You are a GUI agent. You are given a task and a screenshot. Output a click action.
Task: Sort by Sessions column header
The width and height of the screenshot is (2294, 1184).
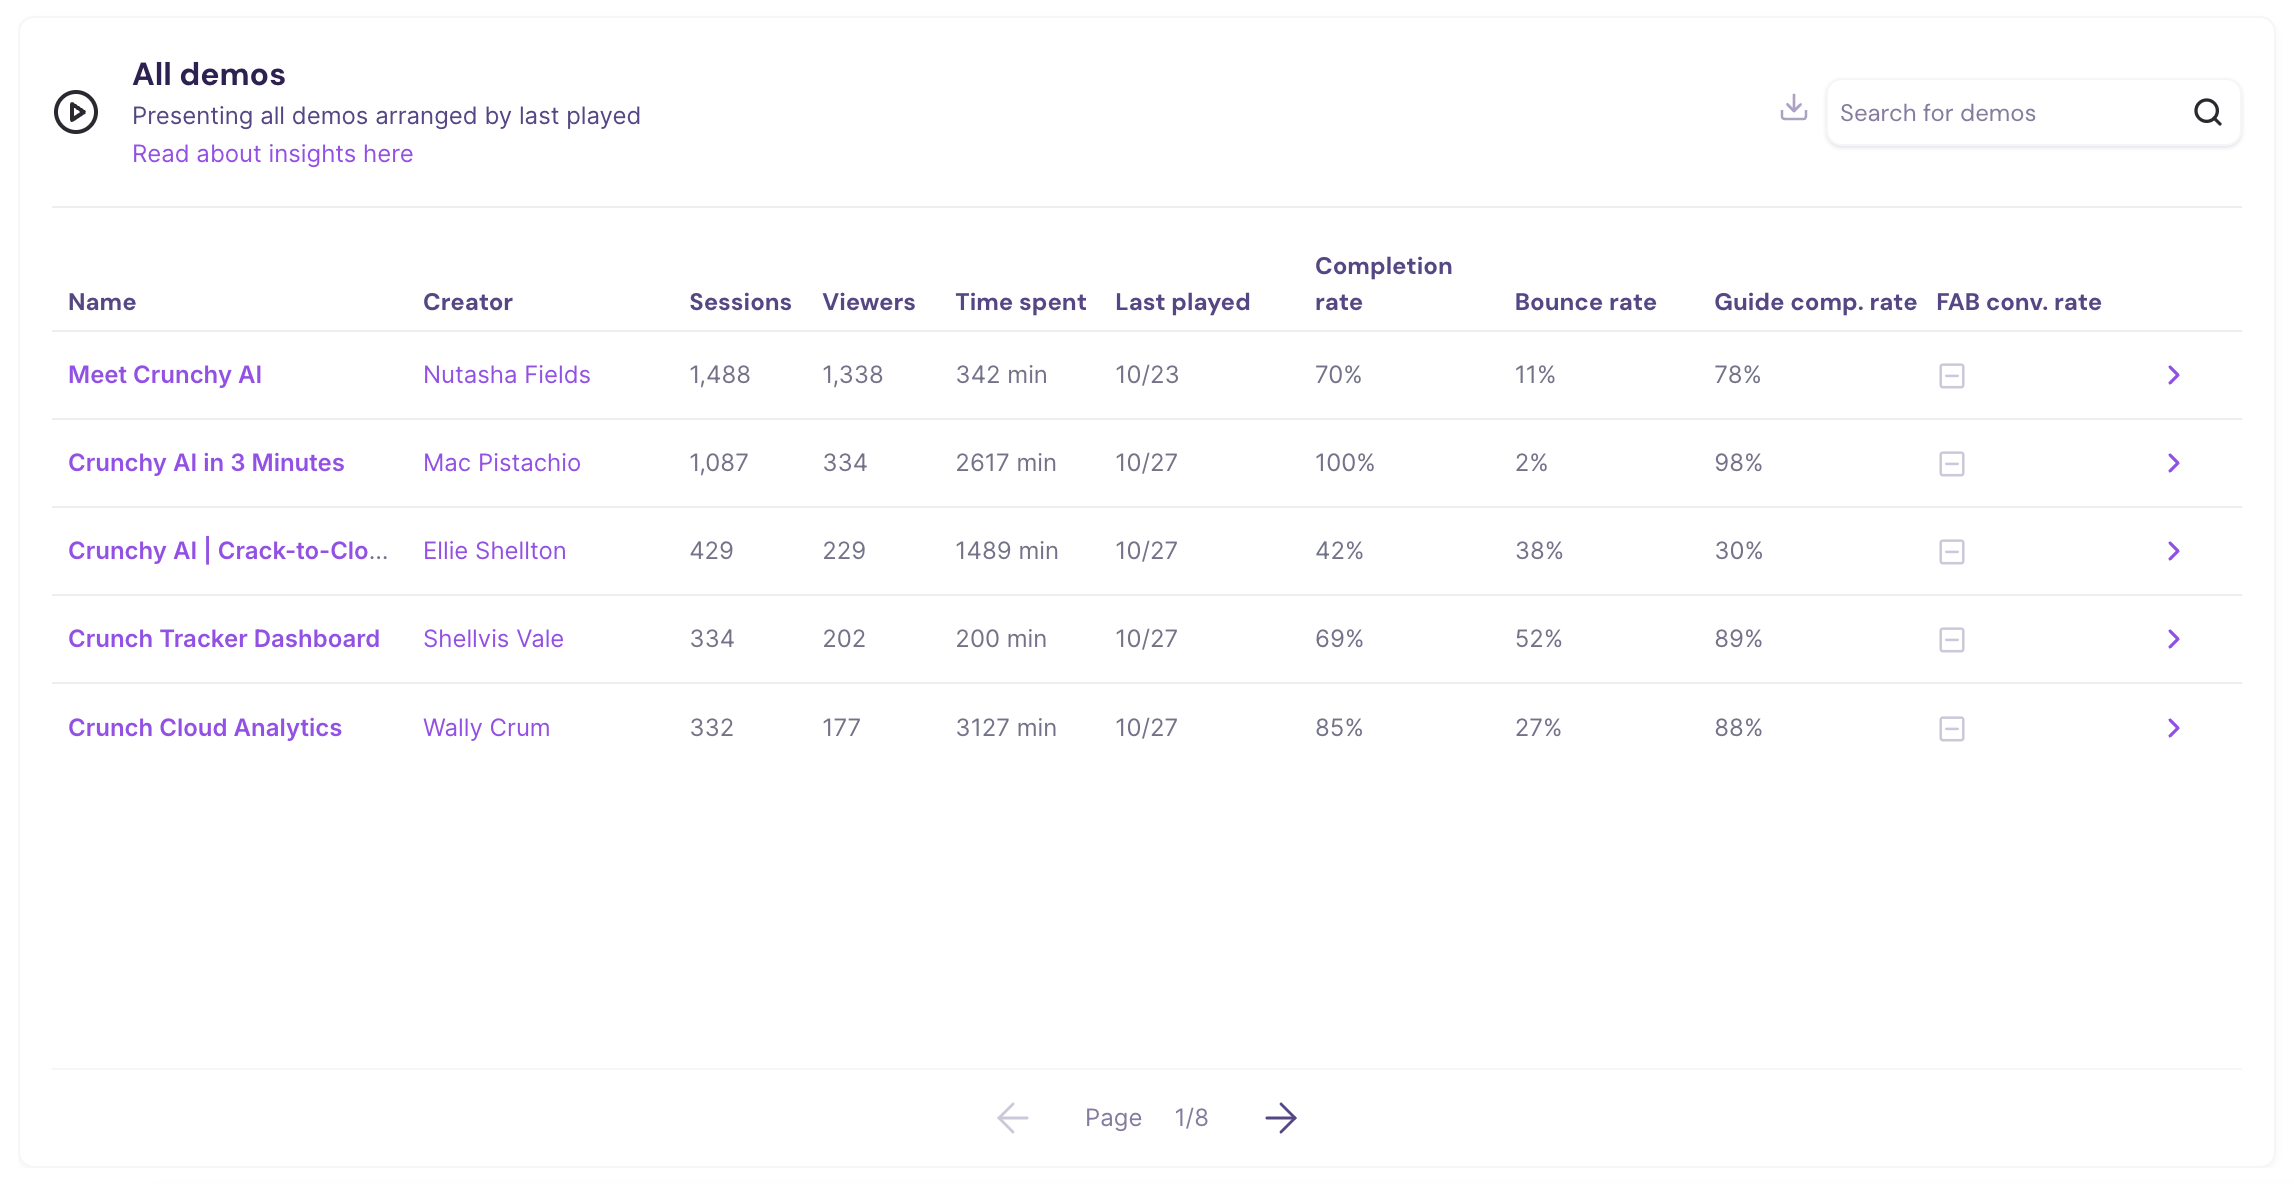(739, 302)
